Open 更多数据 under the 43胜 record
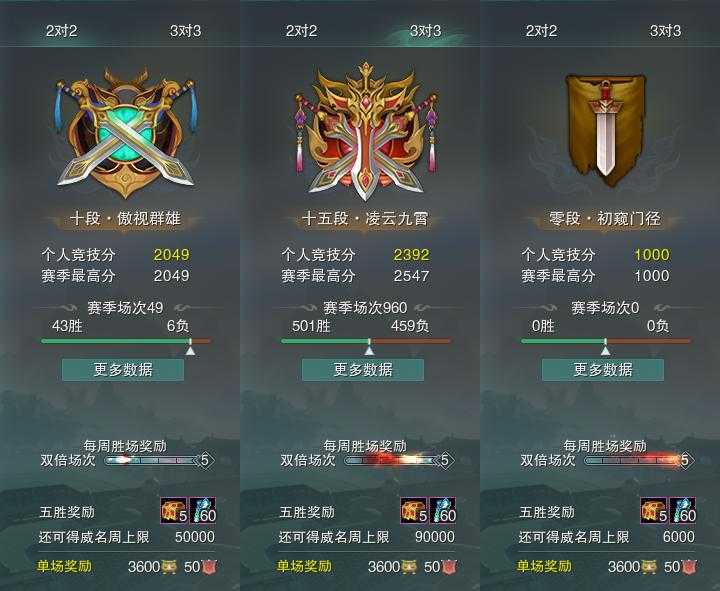Viewport: 720px width, 591px height. 123,370
